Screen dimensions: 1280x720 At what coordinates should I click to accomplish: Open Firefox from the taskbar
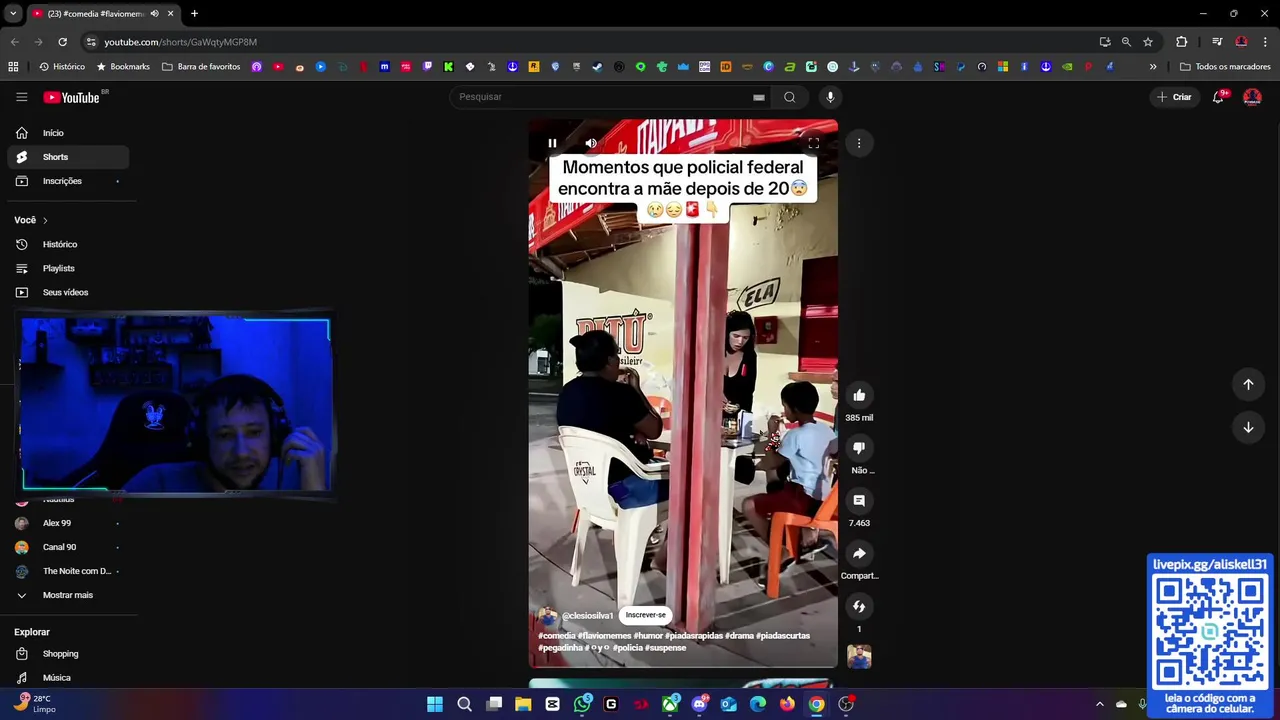pos(787,704)
